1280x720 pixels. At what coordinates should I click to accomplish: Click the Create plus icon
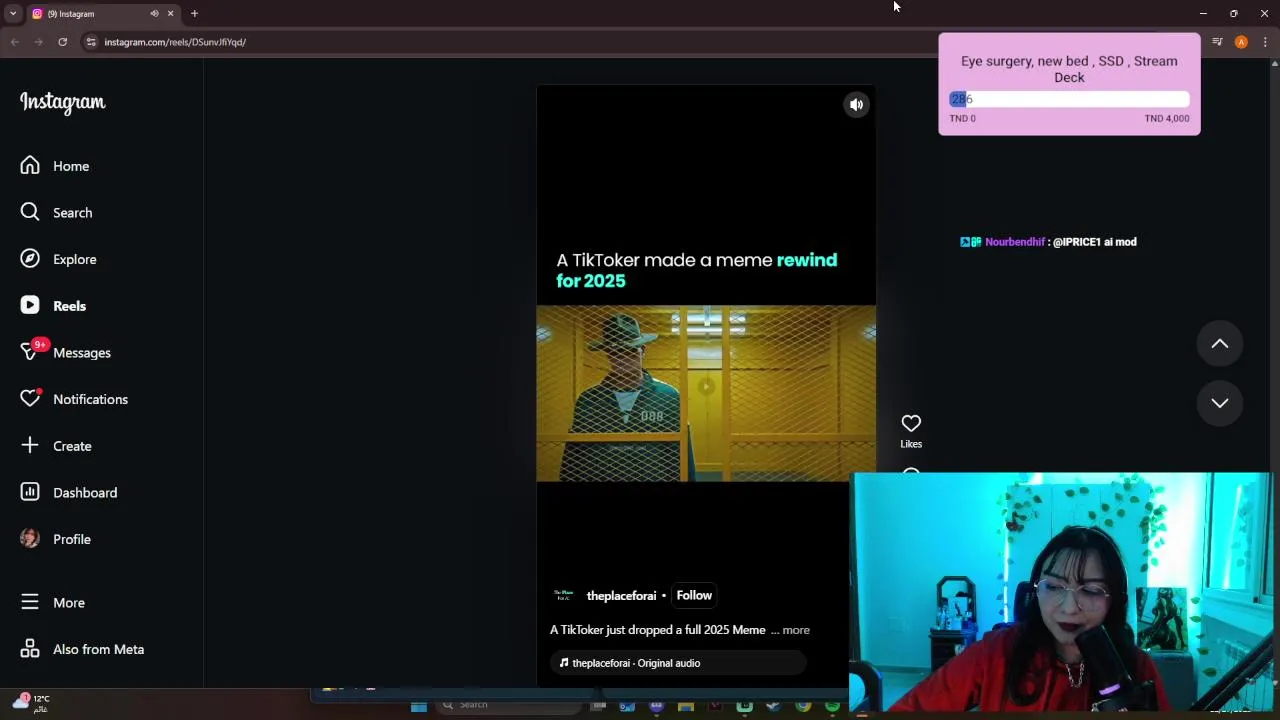pyautogui.click(x=30, y=445)
